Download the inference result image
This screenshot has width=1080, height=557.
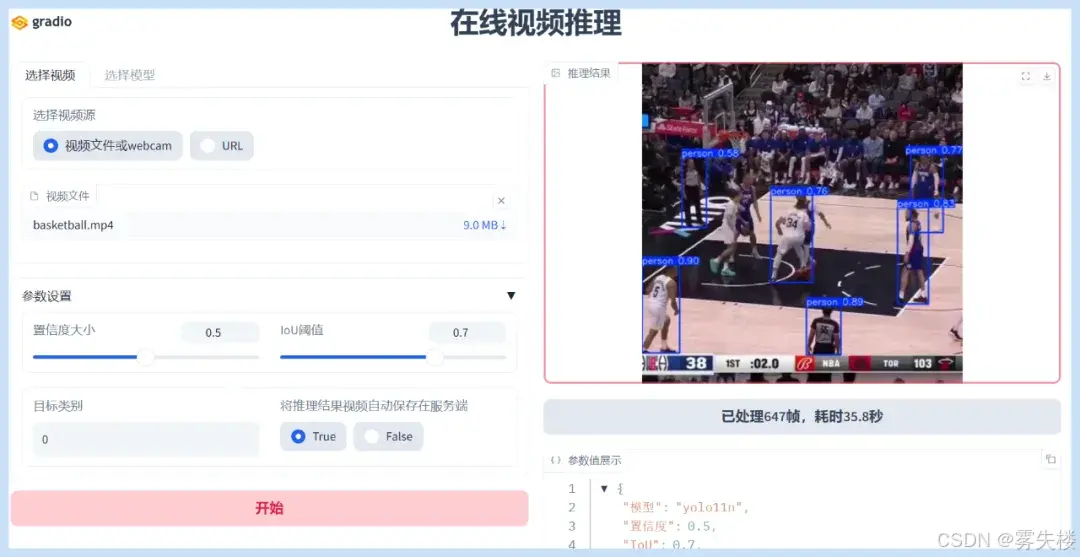[x=1047, y=76]
